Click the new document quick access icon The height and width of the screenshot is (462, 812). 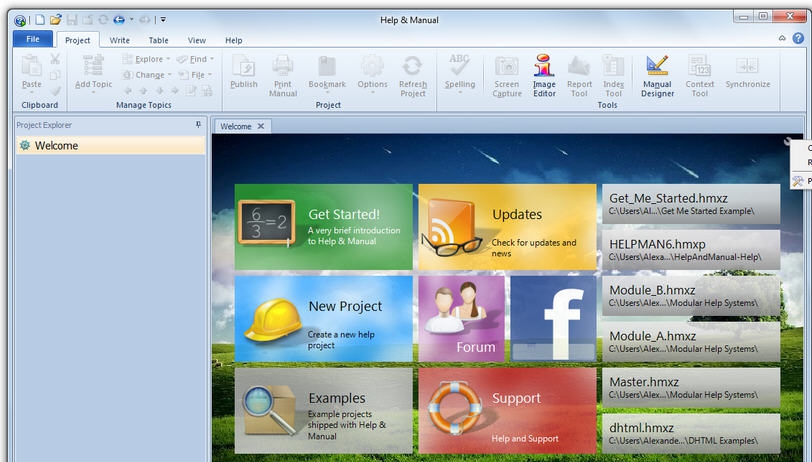40,20
